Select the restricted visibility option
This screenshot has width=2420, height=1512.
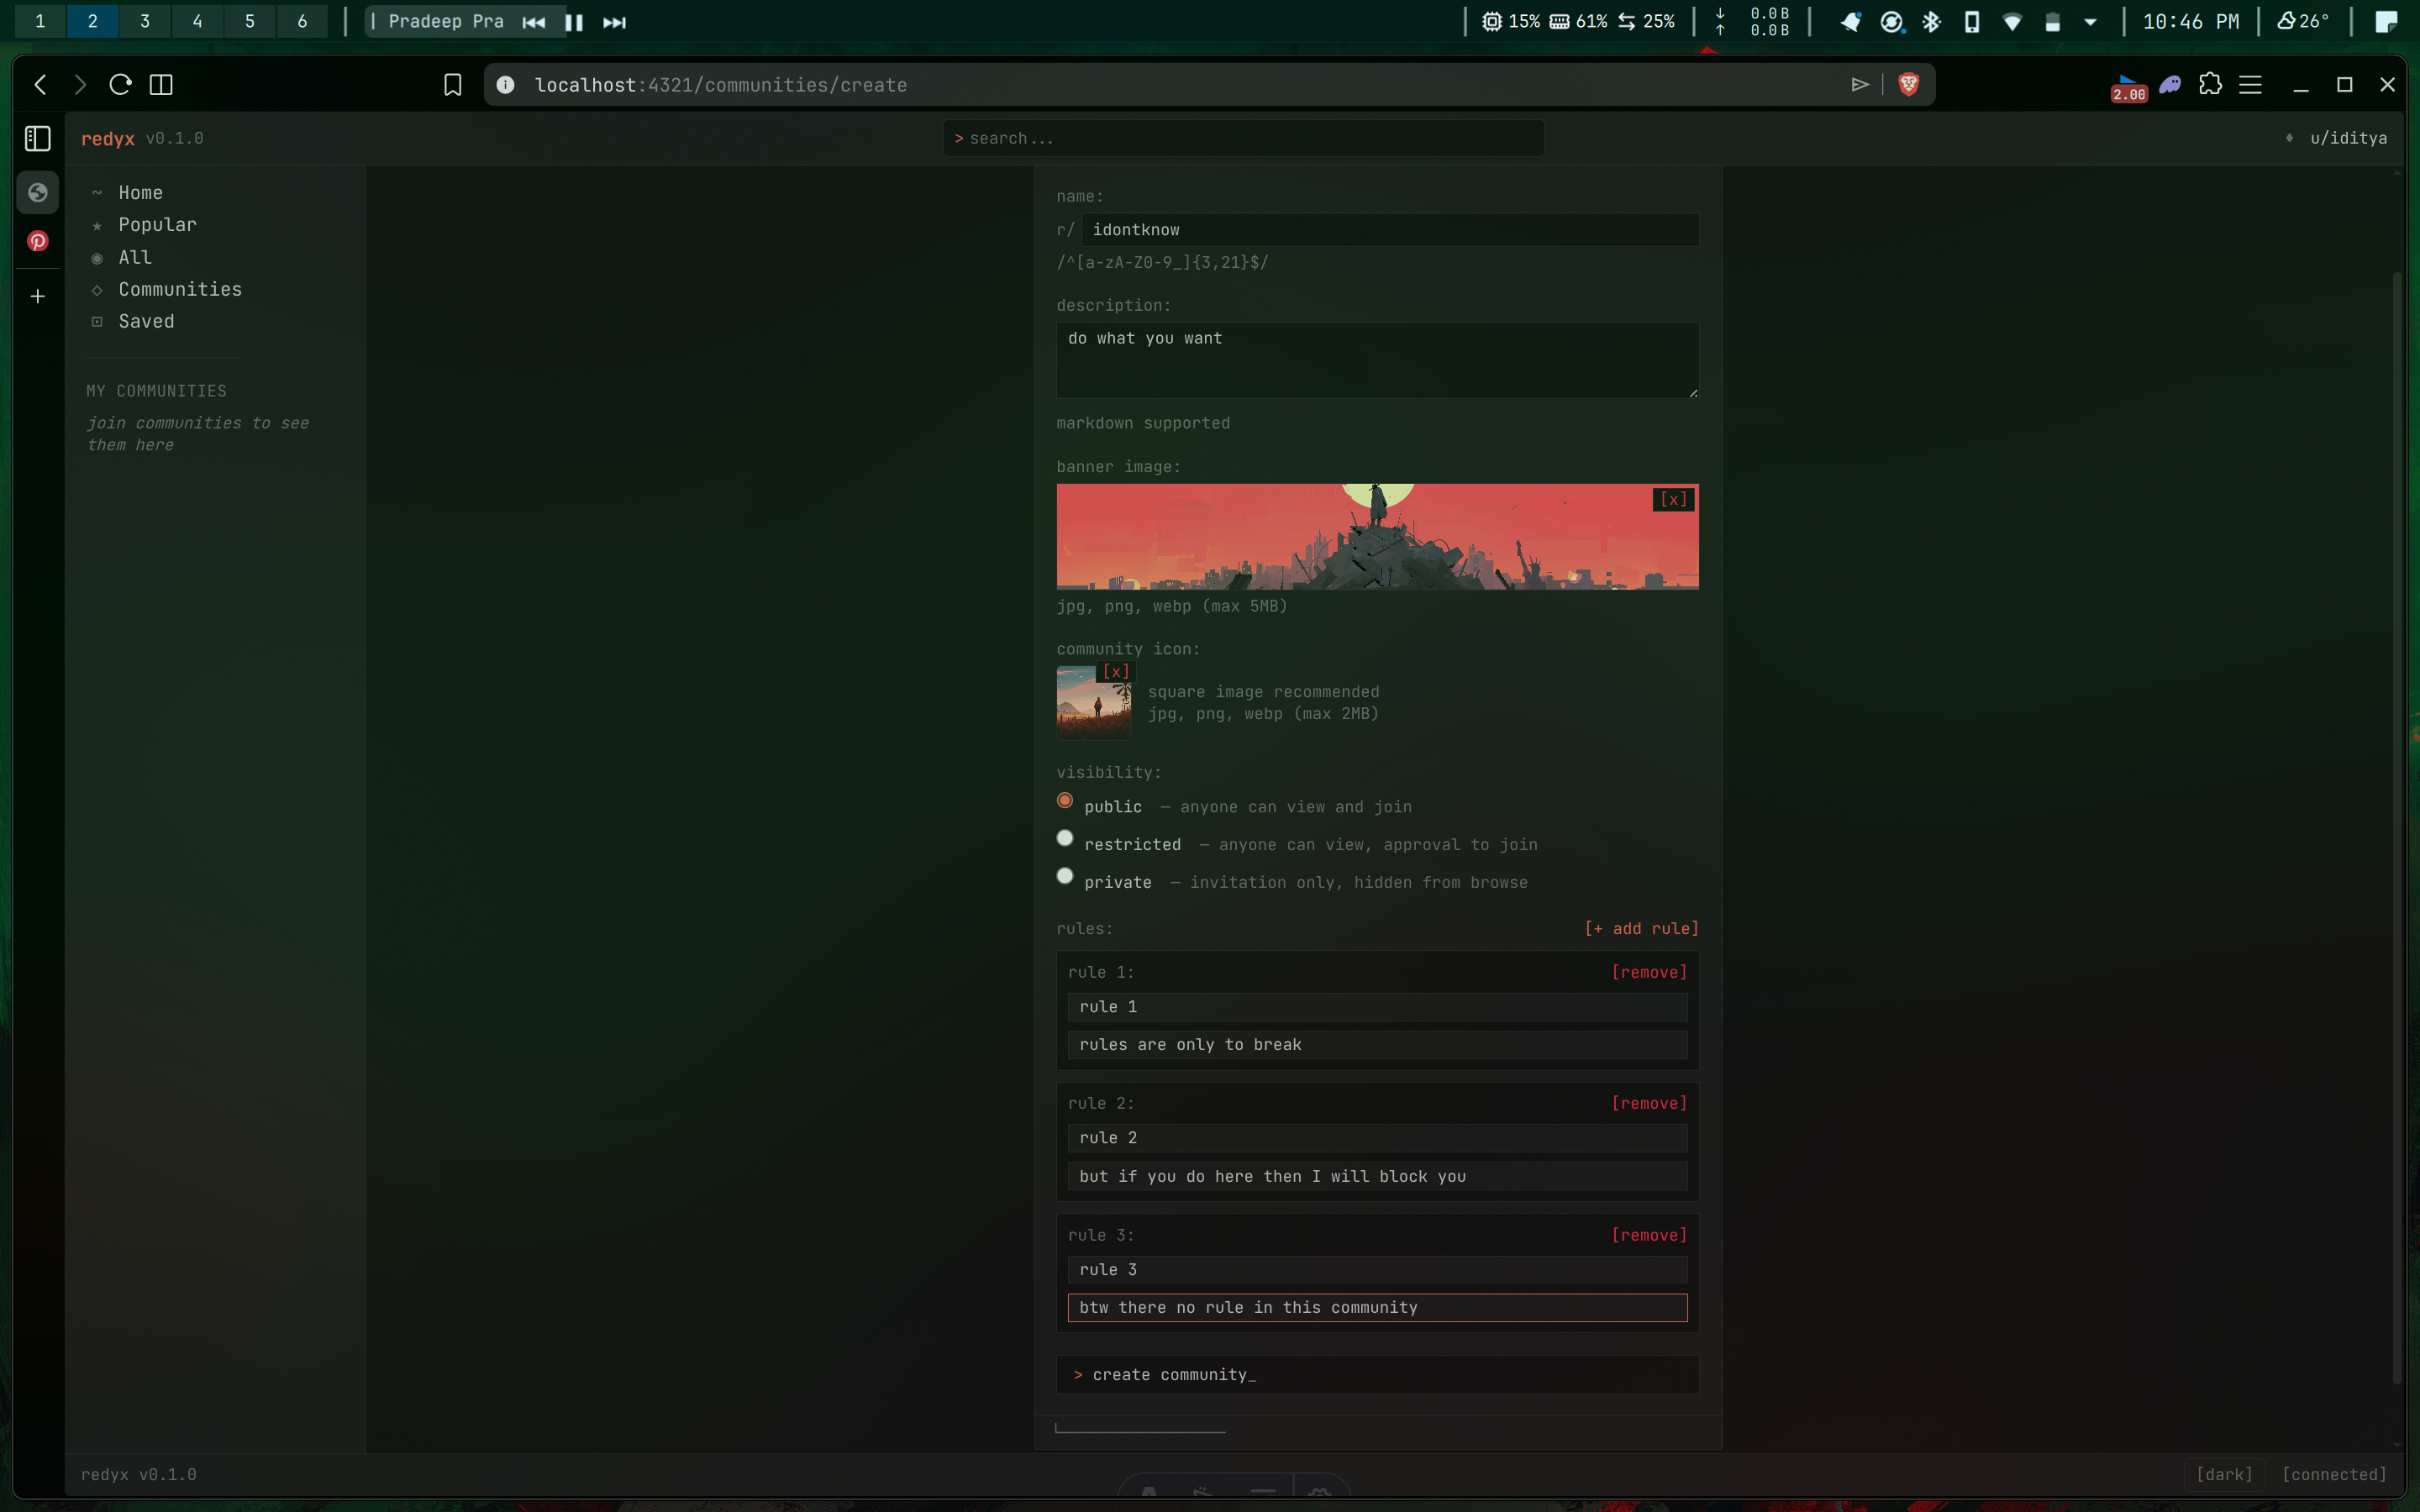(1065, 838)
